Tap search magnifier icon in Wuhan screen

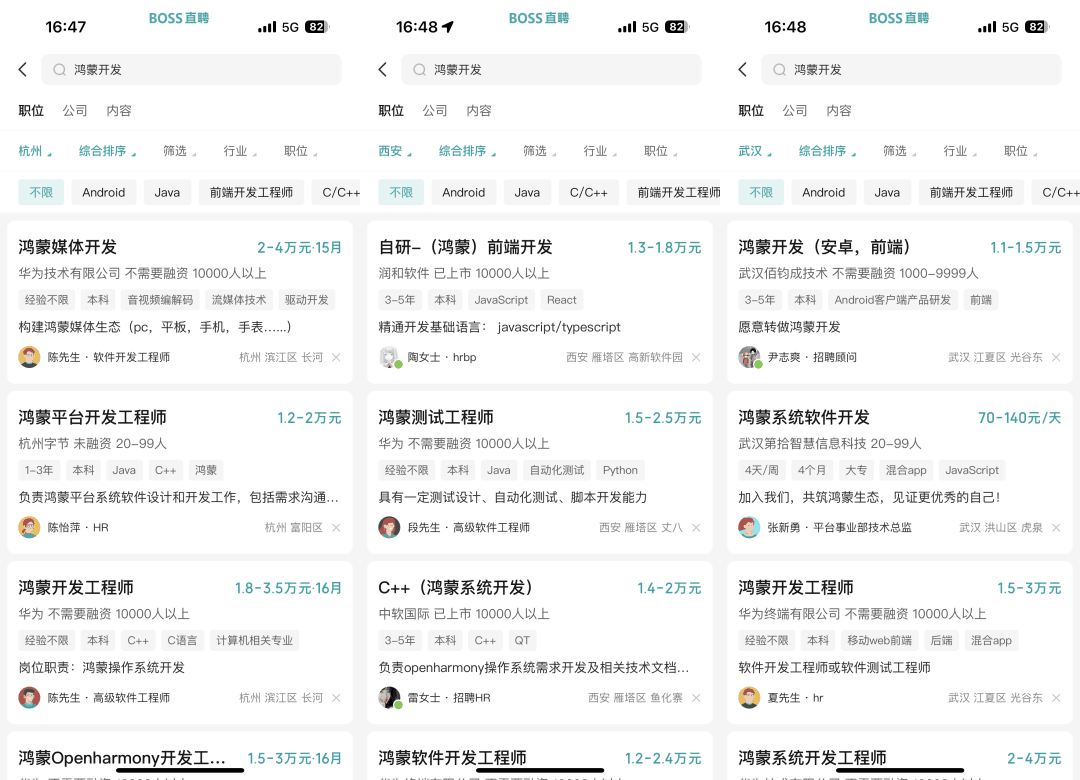[x=779, y=70]
